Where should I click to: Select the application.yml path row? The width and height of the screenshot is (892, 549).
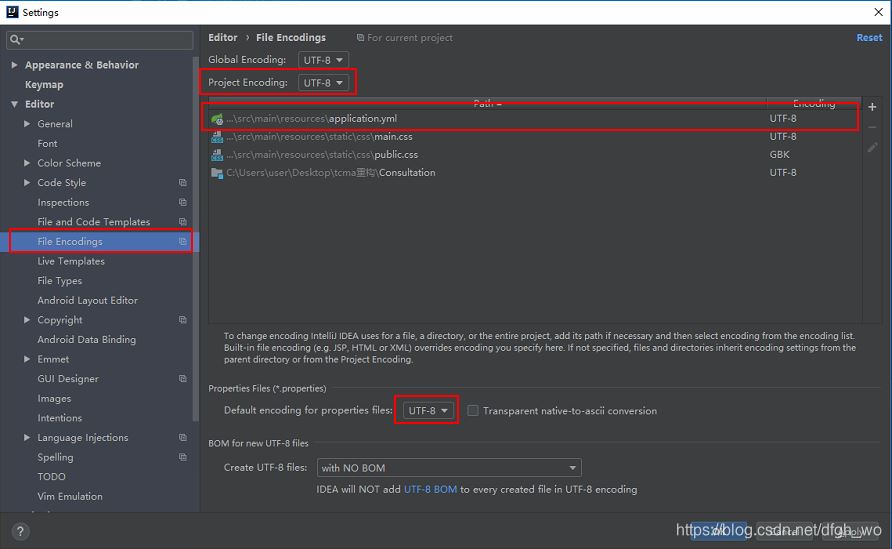click(x=534, y=119)
